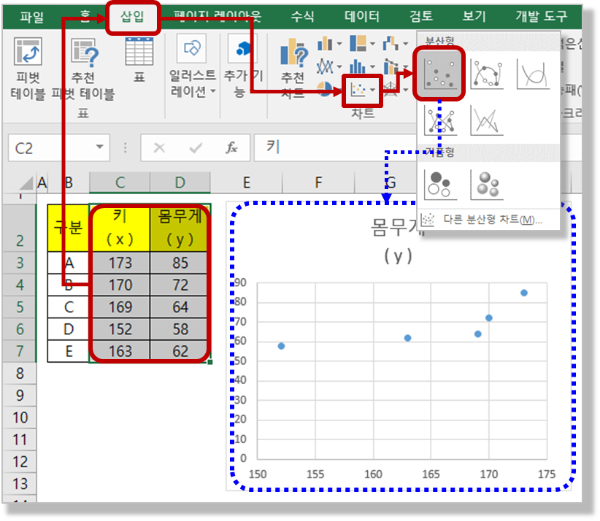Confirm the formula bar entry (check)

(x=196, y=148)
